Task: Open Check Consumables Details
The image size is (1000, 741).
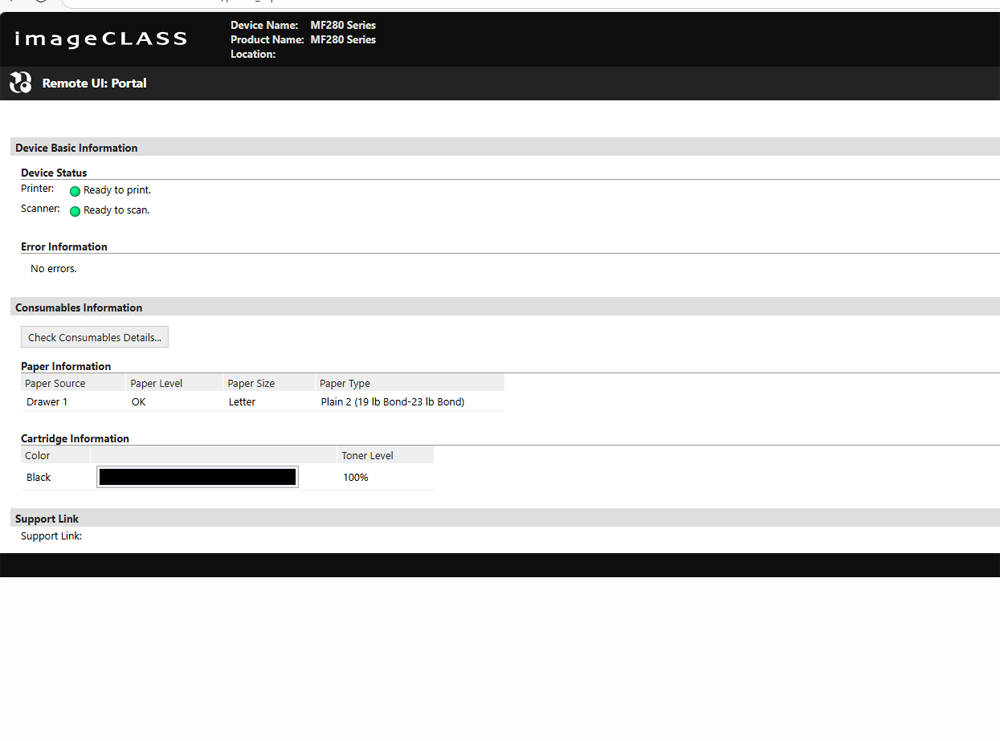Action: coord(95,337)
